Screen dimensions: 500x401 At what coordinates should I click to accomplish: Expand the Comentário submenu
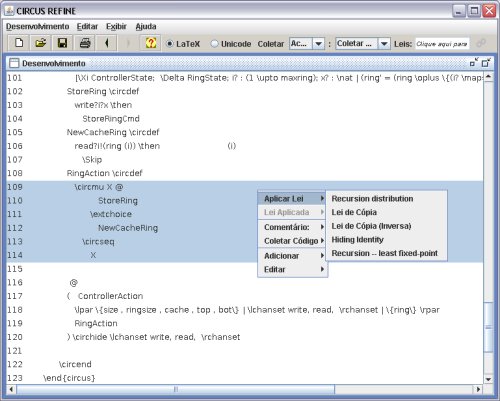point(293,227)
